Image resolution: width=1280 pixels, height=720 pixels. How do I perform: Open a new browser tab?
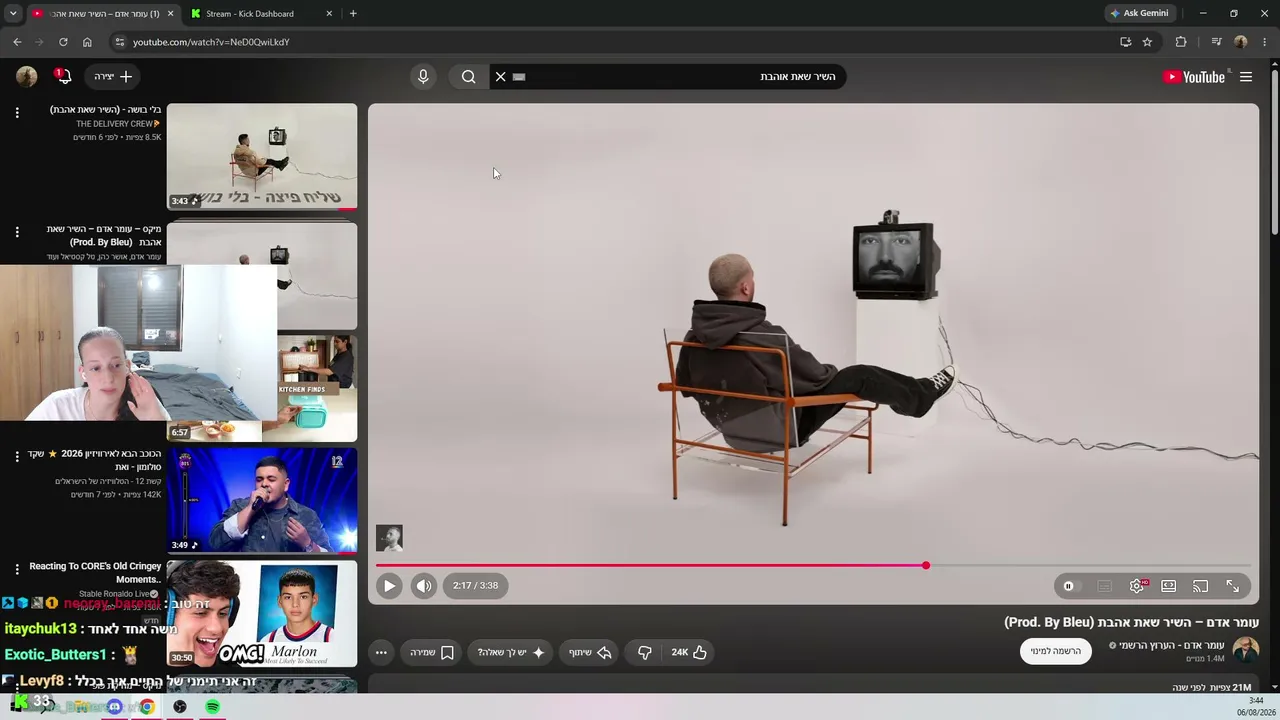tap(353, 14)
